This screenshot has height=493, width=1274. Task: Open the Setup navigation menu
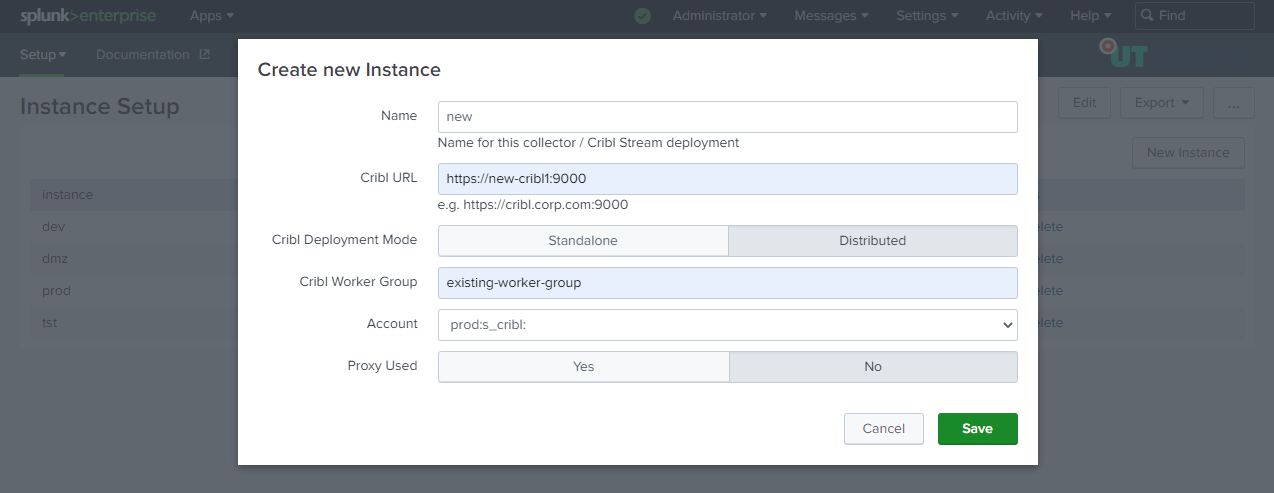pos(43,55)
